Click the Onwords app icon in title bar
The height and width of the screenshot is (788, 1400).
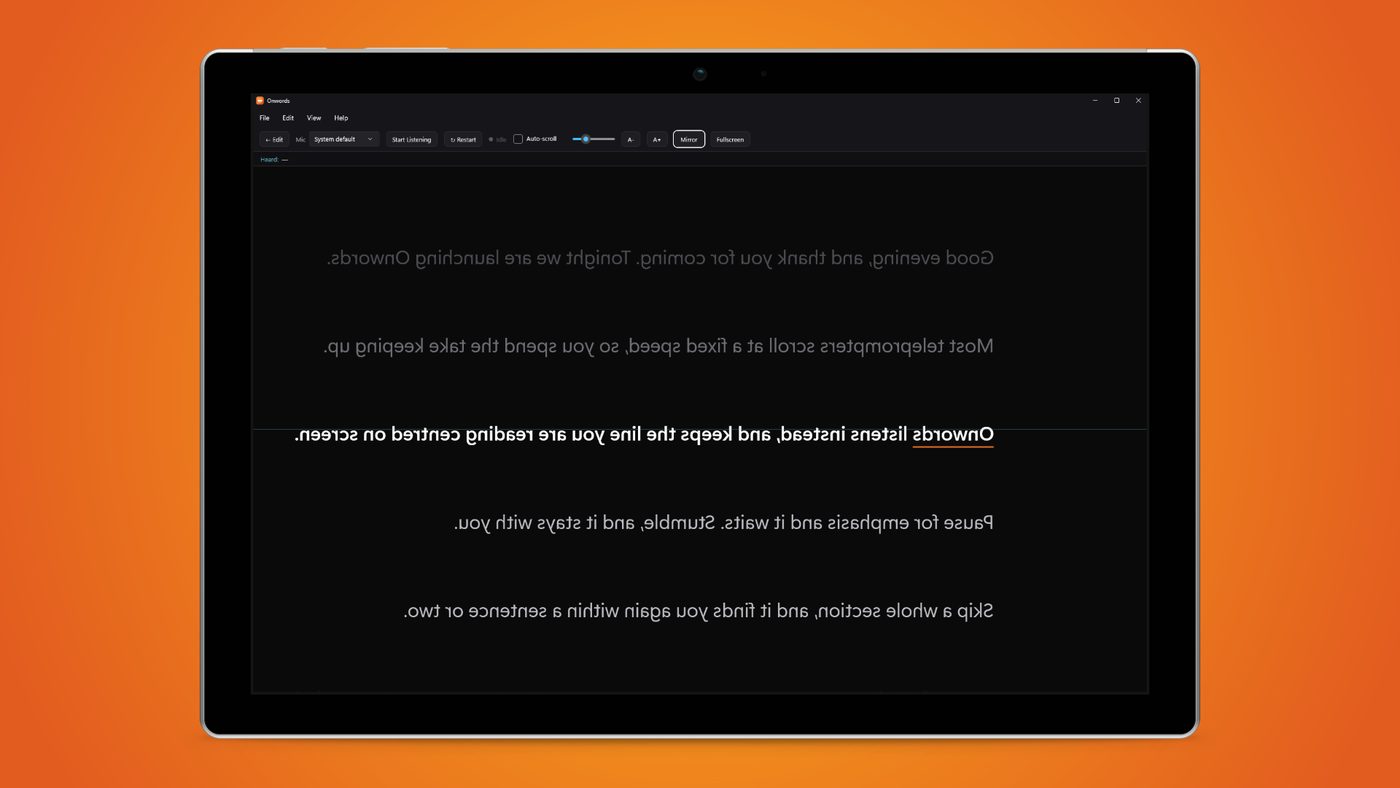pyautogui.click(x=260, y=100)
